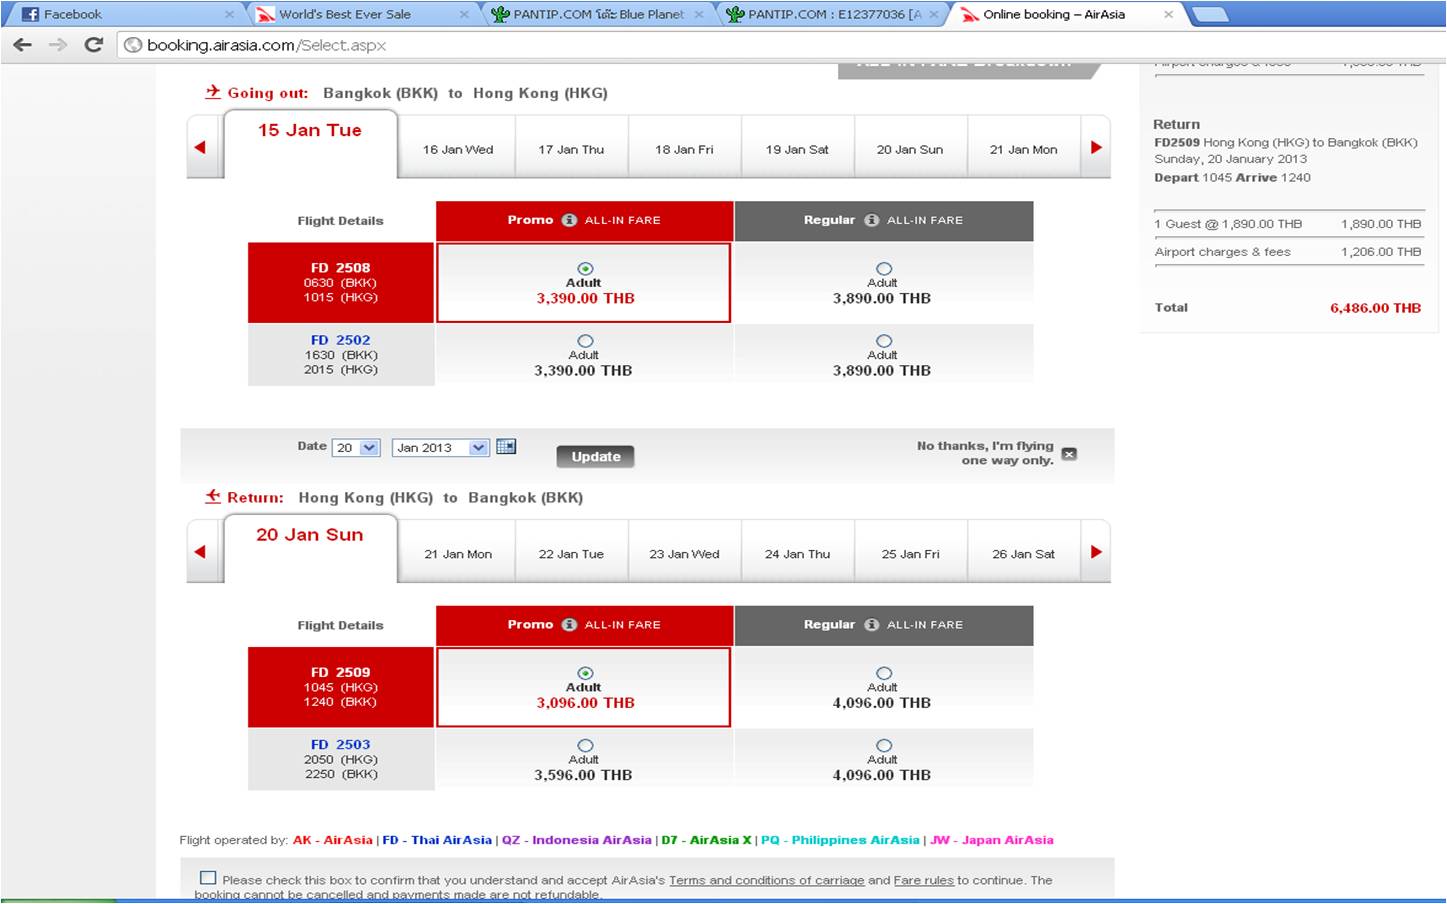Switch to PANTIP.COM Blue Planet tab
The height and width of the screenshot is (904, 1447).
click(x=596, y=15)
